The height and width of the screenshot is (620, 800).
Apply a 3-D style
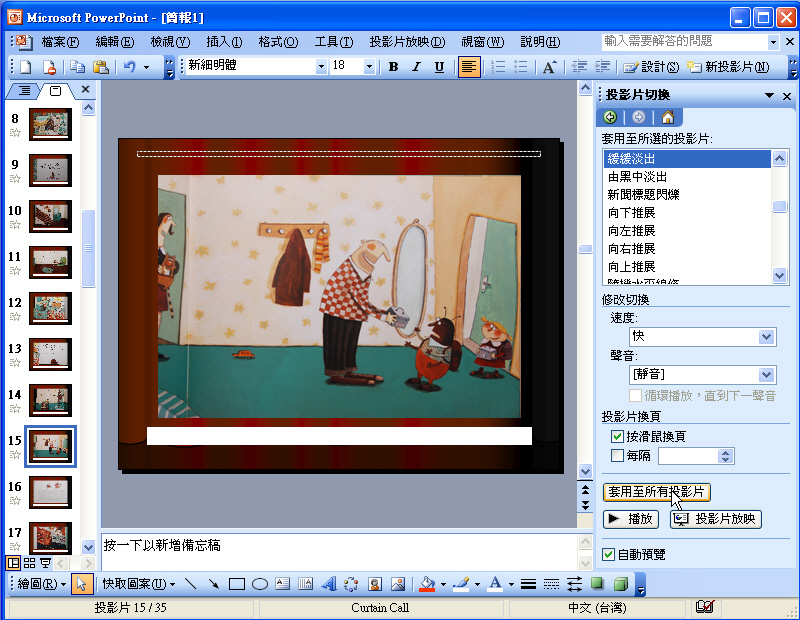pyautogui.click(x=620, y=584)
